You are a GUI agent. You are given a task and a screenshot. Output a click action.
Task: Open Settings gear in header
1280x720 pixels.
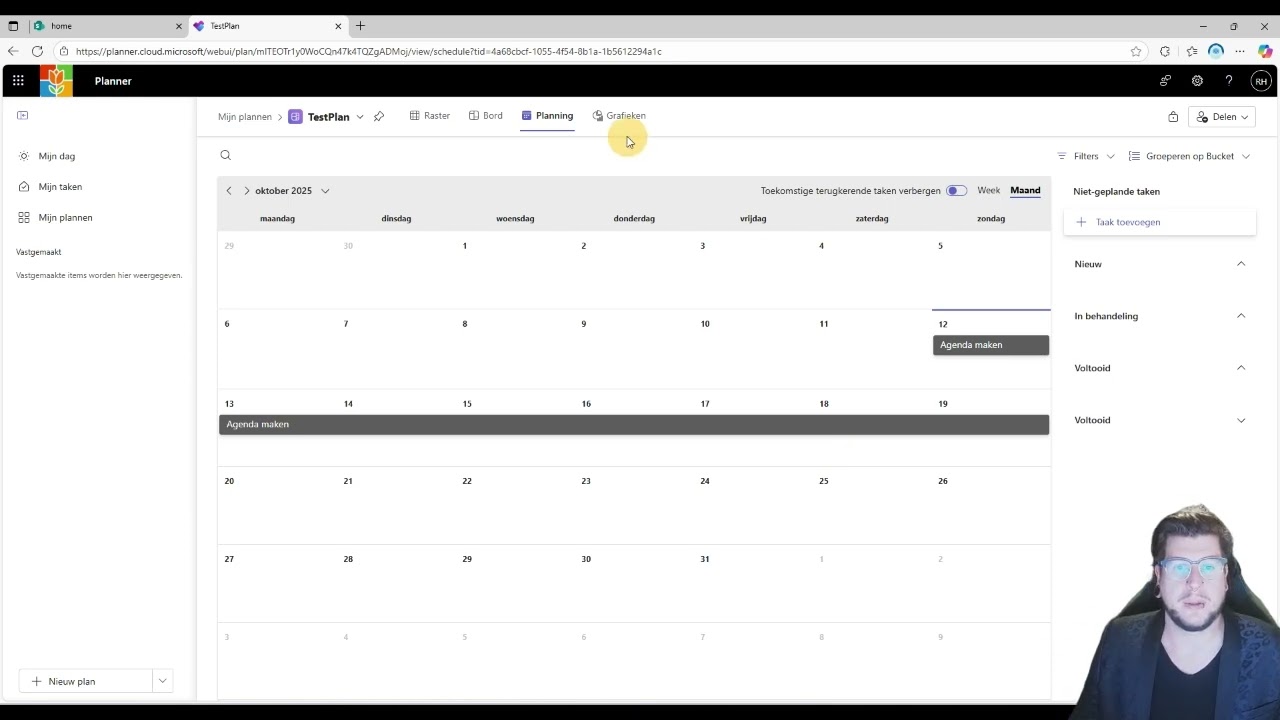coord(1197,81)
